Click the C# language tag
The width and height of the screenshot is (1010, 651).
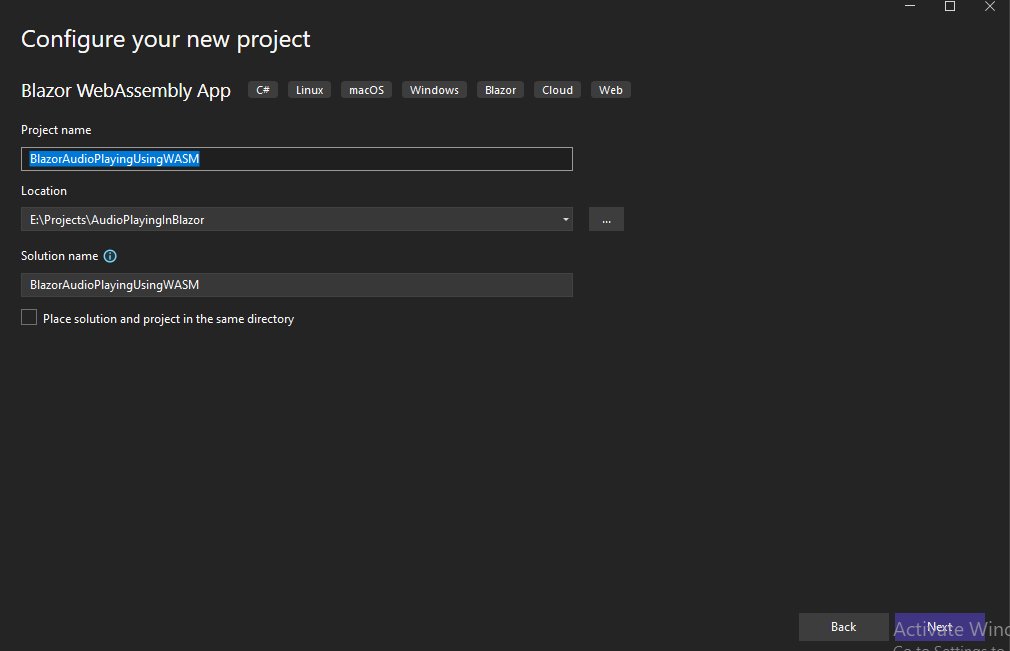(263, 90)
